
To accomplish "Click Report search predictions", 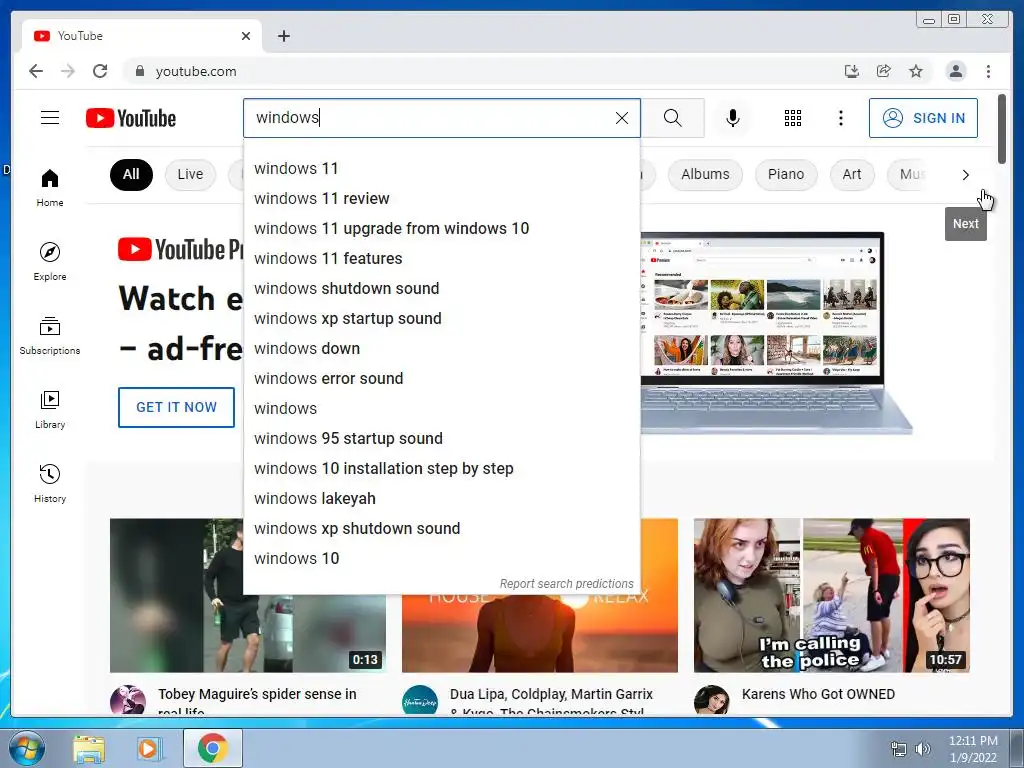I will point(566,584).
